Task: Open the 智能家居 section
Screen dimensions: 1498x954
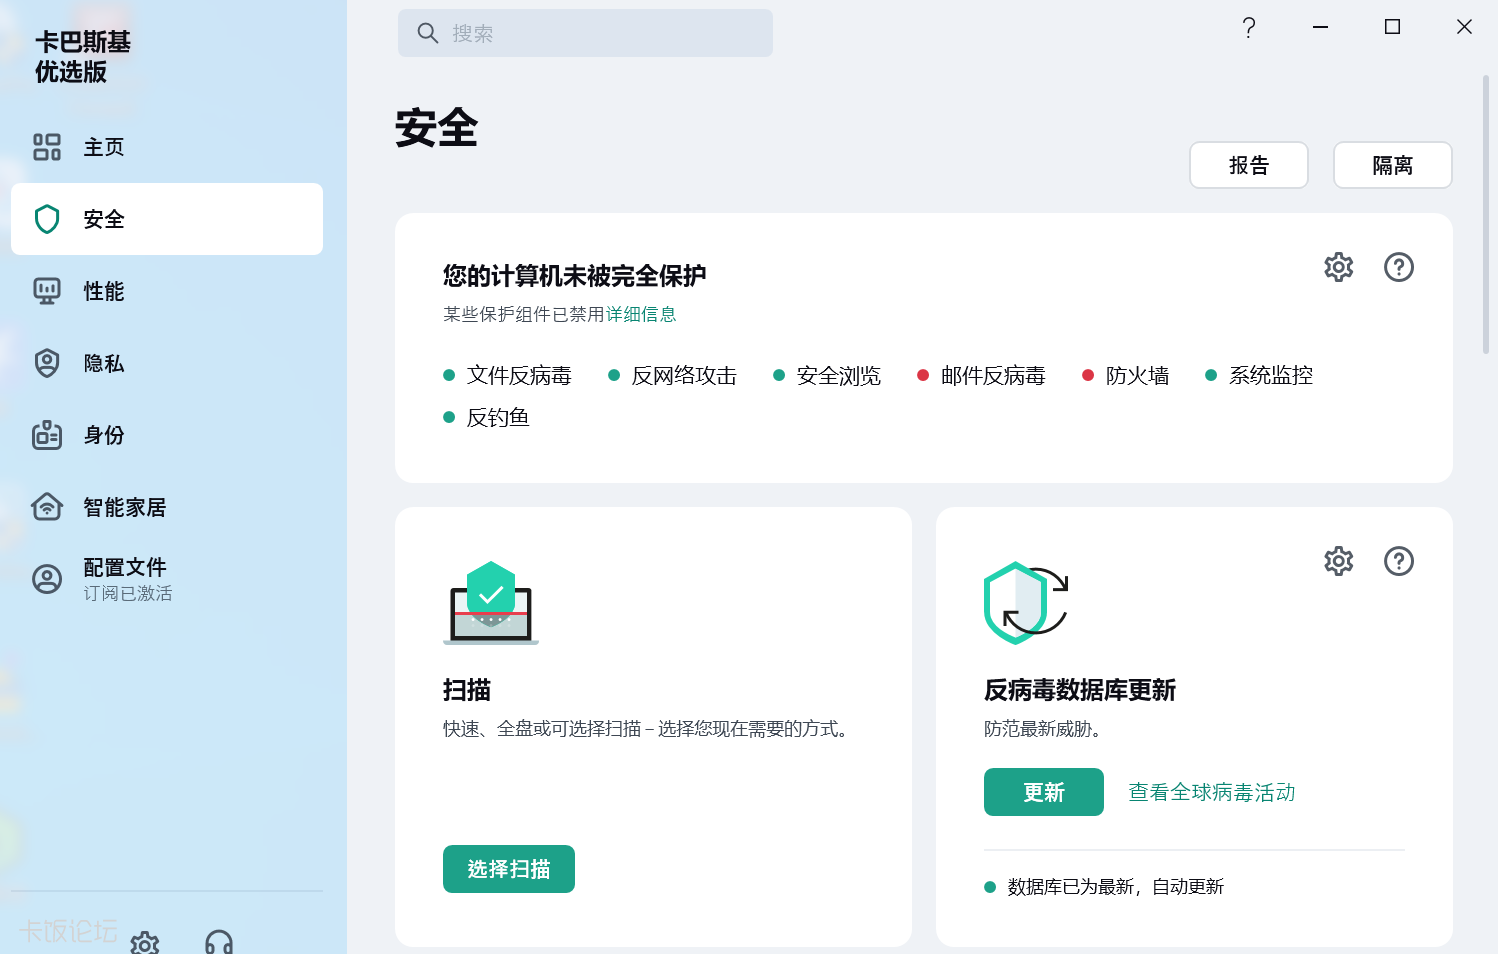Action: click(x=167, y=507)
